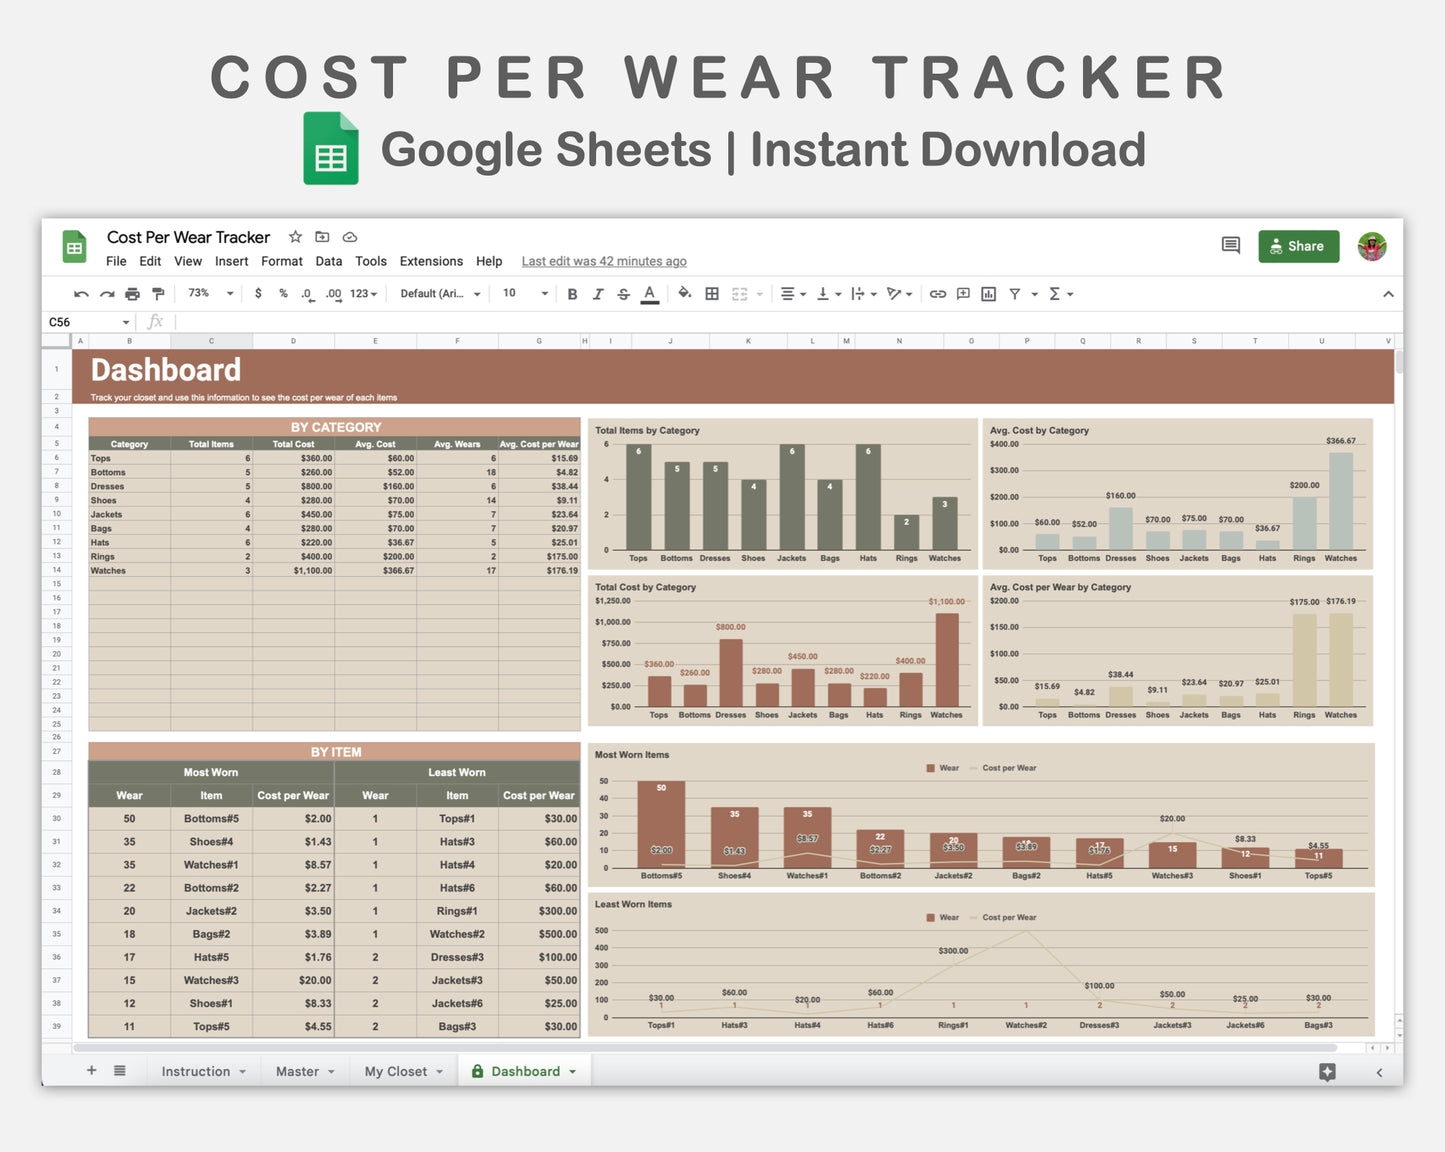Toggle strikethrough formatting
This screenshot has width=1445, height=1152.
pyautogui.click(x=623, y=293)
